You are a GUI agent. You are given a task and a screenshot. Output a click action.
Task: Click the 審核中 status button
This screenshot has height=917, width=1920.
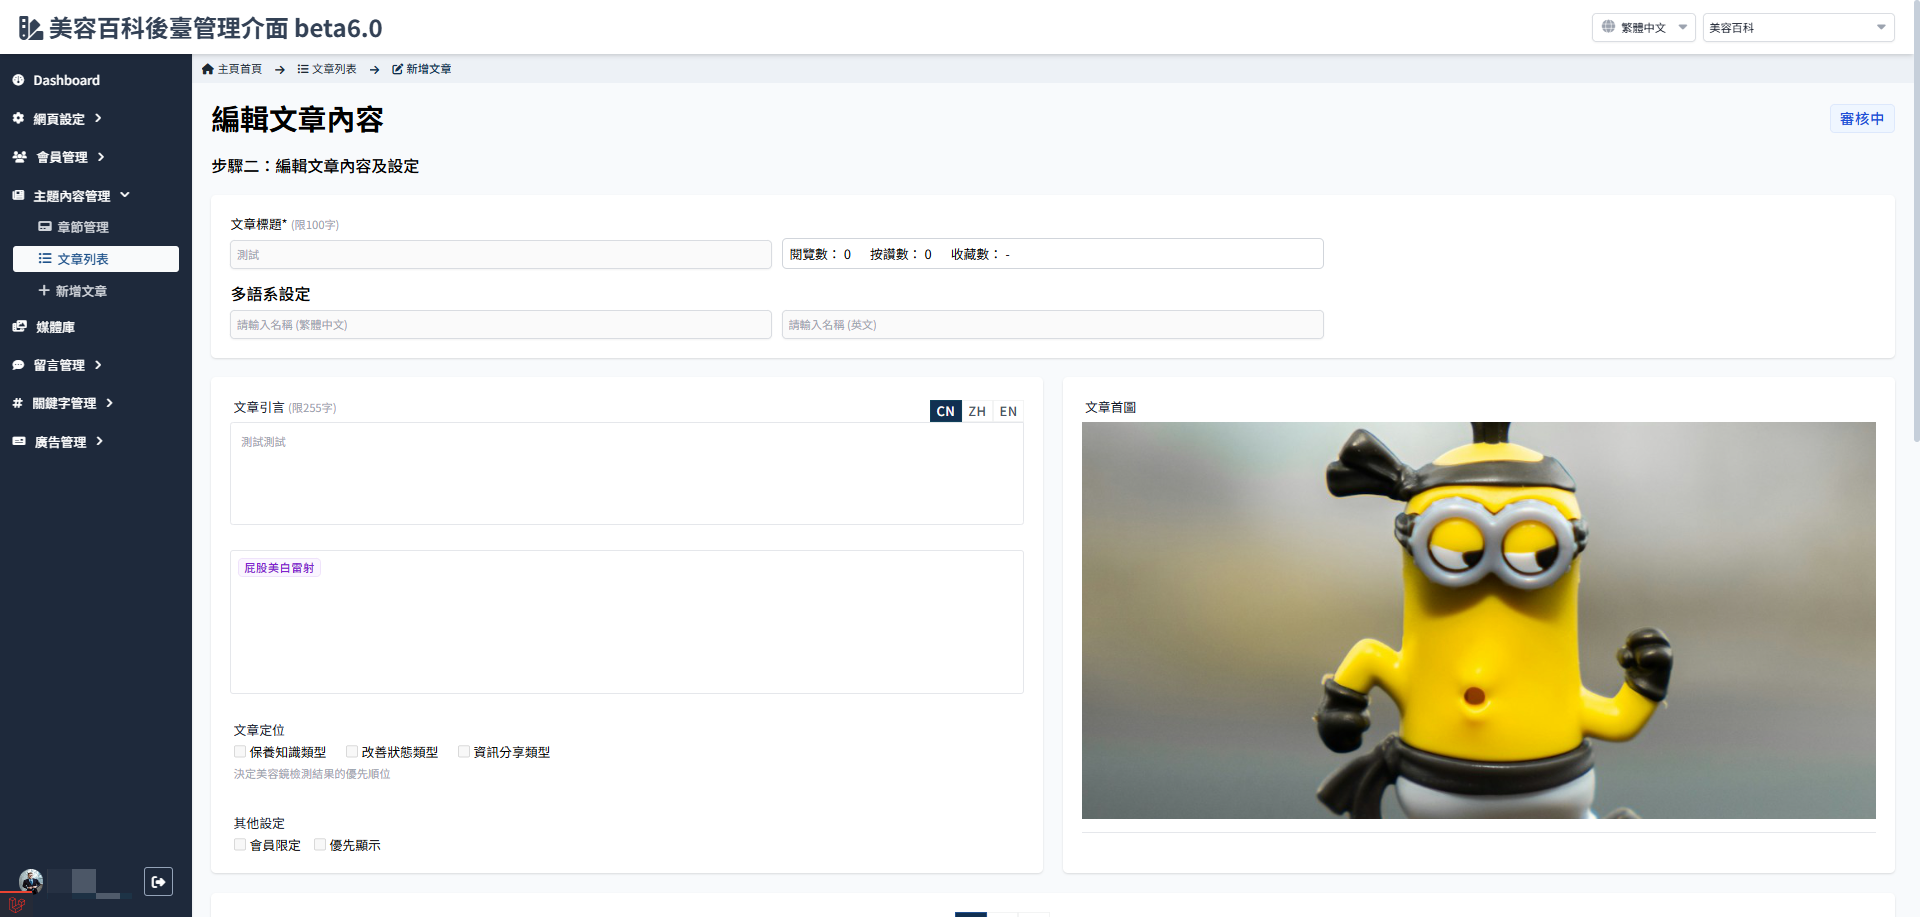(1862, 119)
